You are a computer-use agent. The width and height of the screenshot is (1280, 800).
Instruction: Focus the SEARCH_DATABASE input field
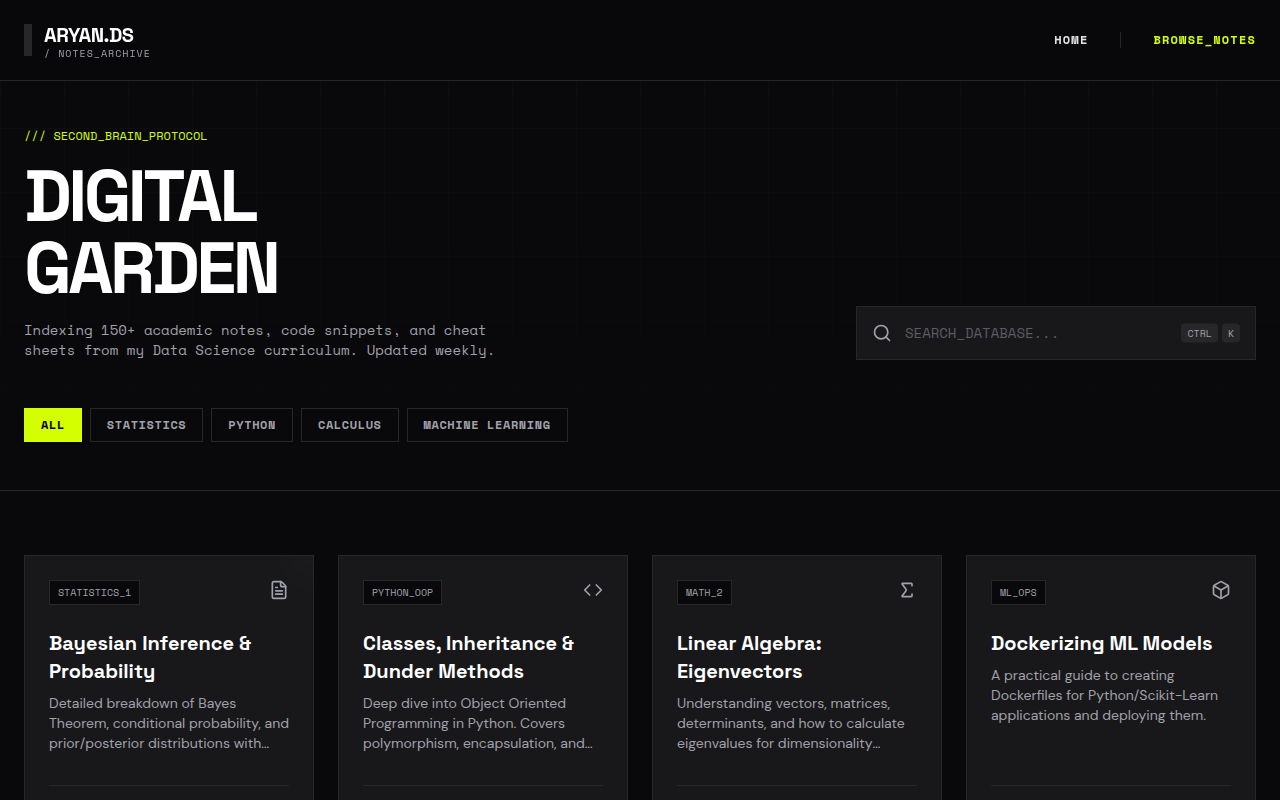click(x=1035, y=333)
